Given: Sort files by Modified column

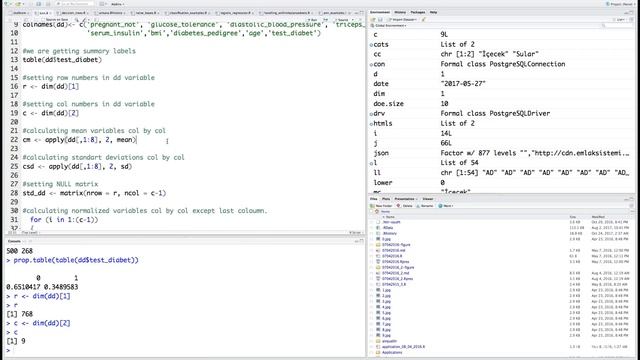Looking at the screenshot, I should coord(598,217).
